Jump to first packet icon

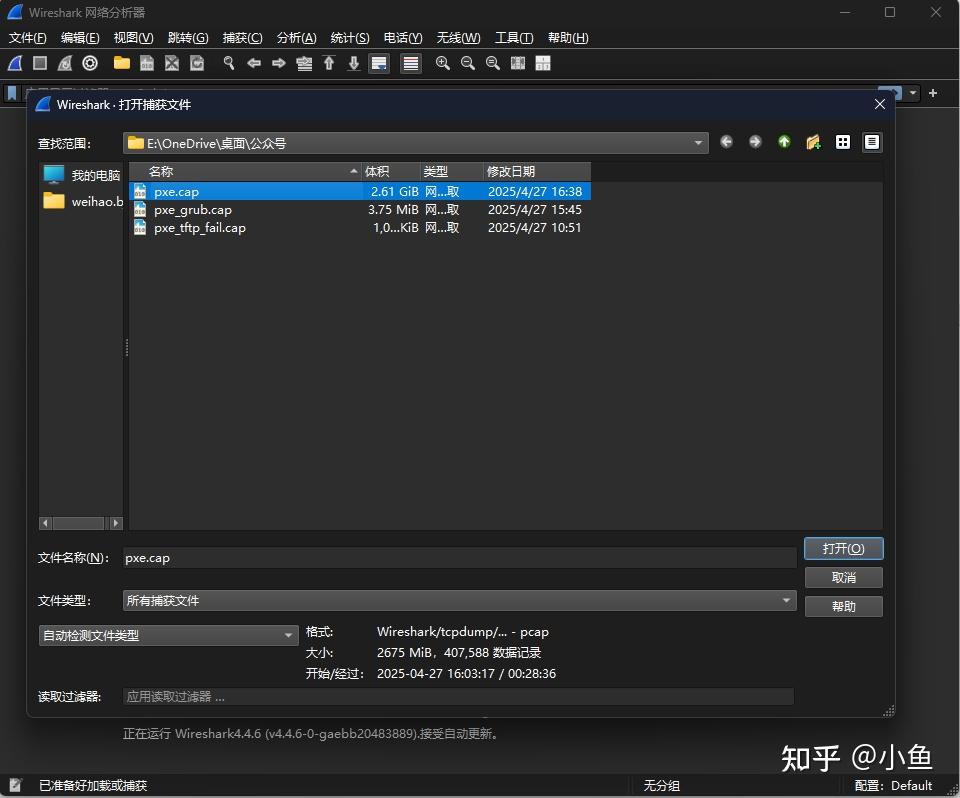coord(329,63)
